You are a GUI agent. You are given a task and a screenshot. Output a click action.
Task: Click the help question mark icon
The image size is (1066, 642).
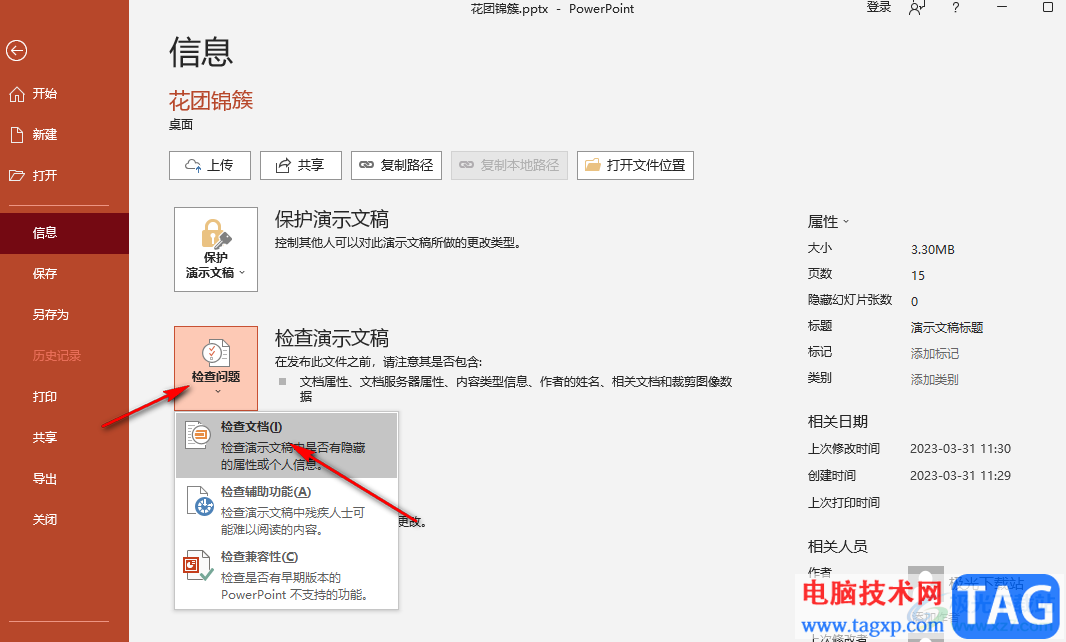coord(956,8)
